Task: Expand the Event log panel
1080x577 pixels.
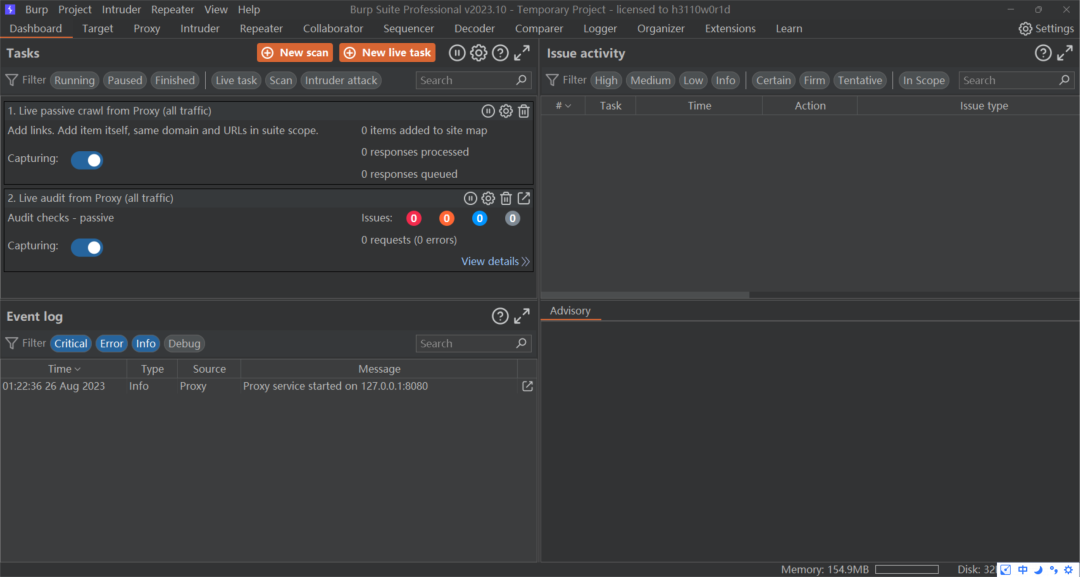Action: [522, 316]
